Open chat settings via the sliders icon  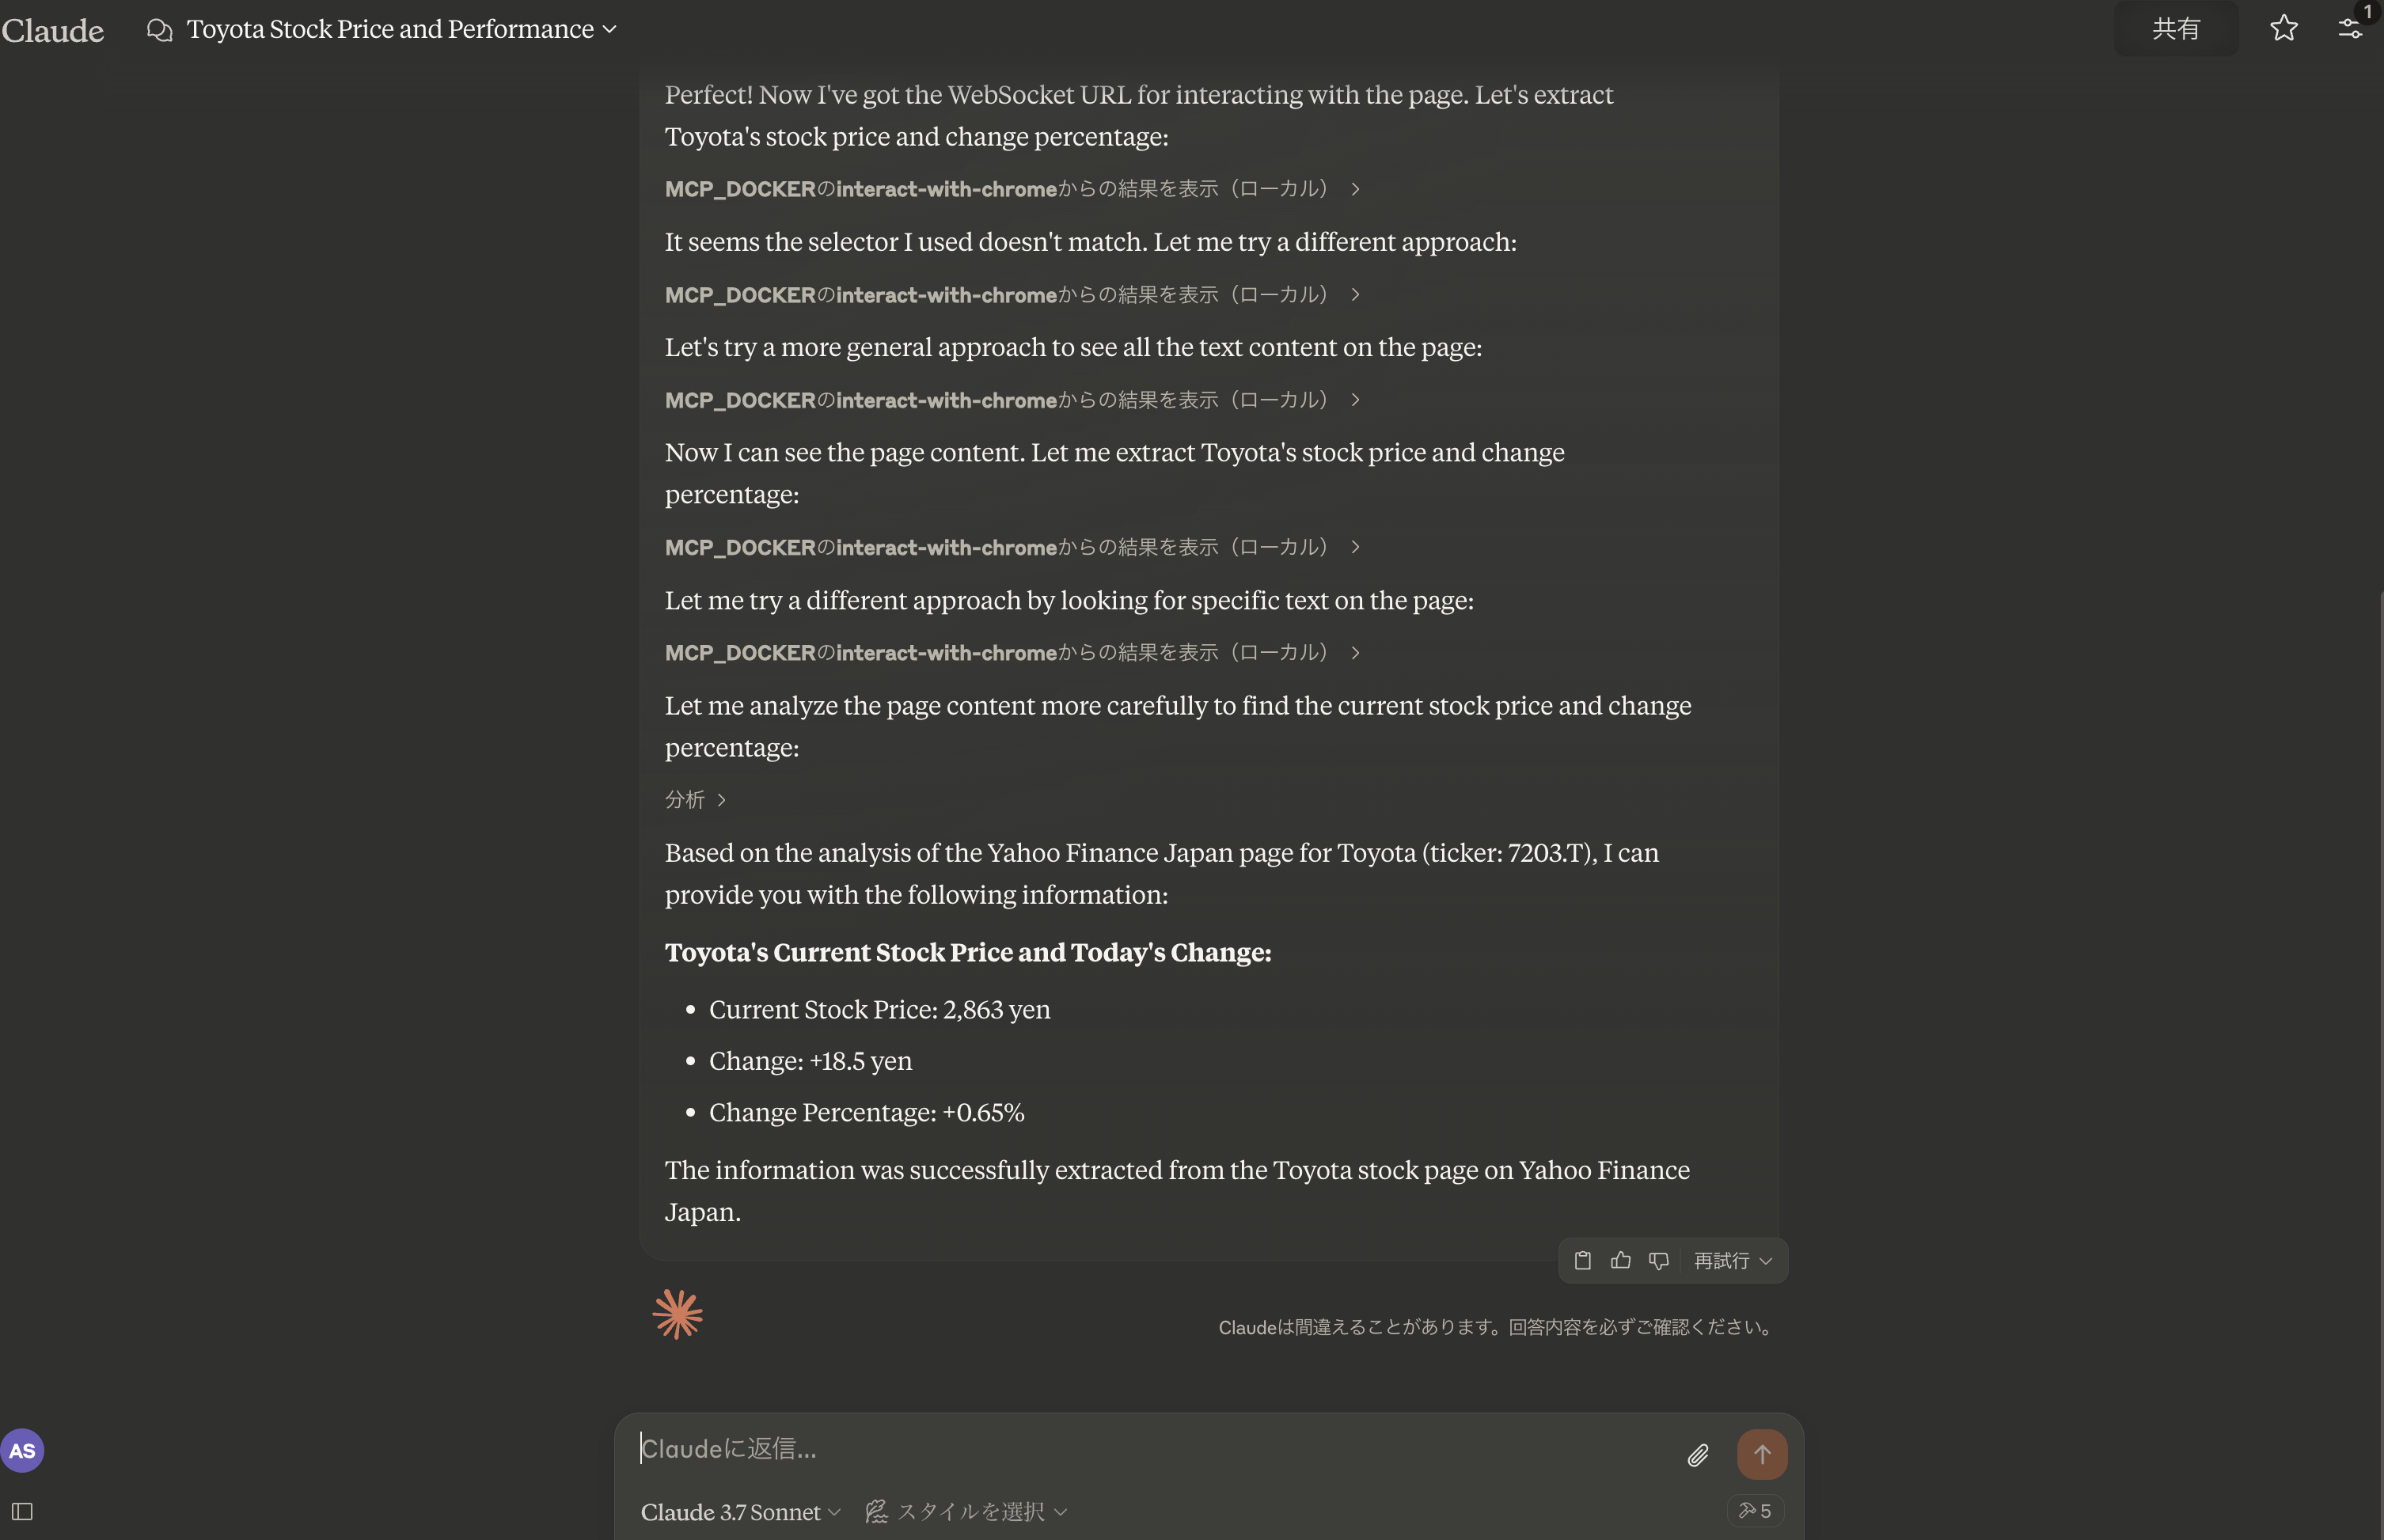click(x=2350, y=28)
